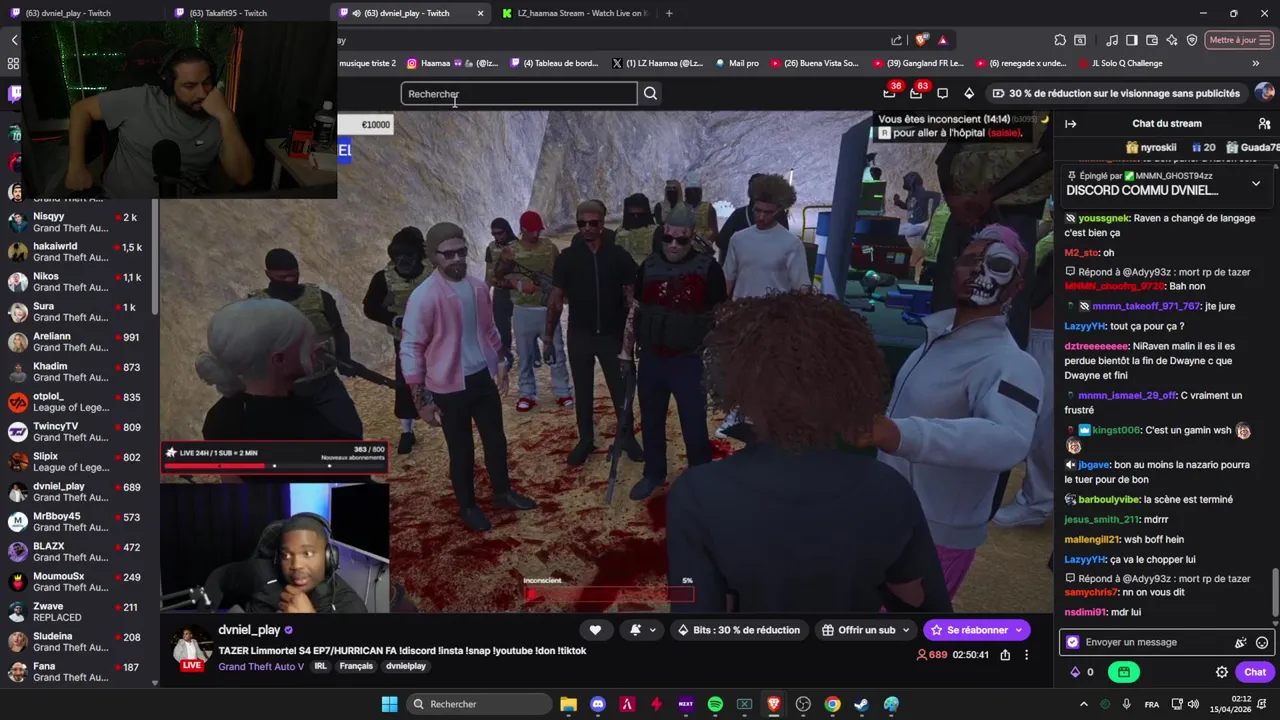Click the browser music note icon

1112,40
